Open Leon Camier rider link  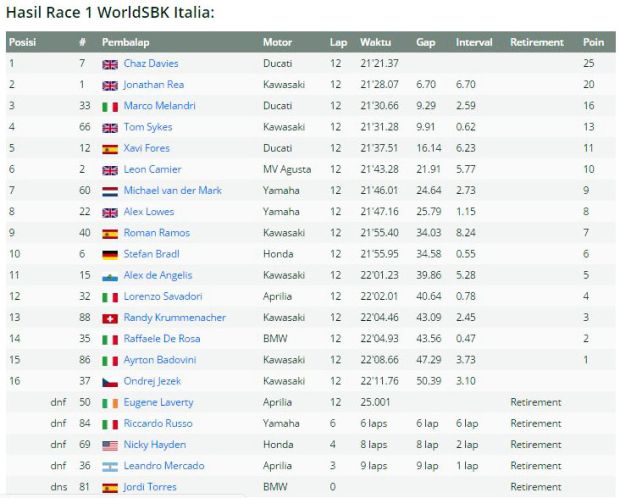[152, 169]
